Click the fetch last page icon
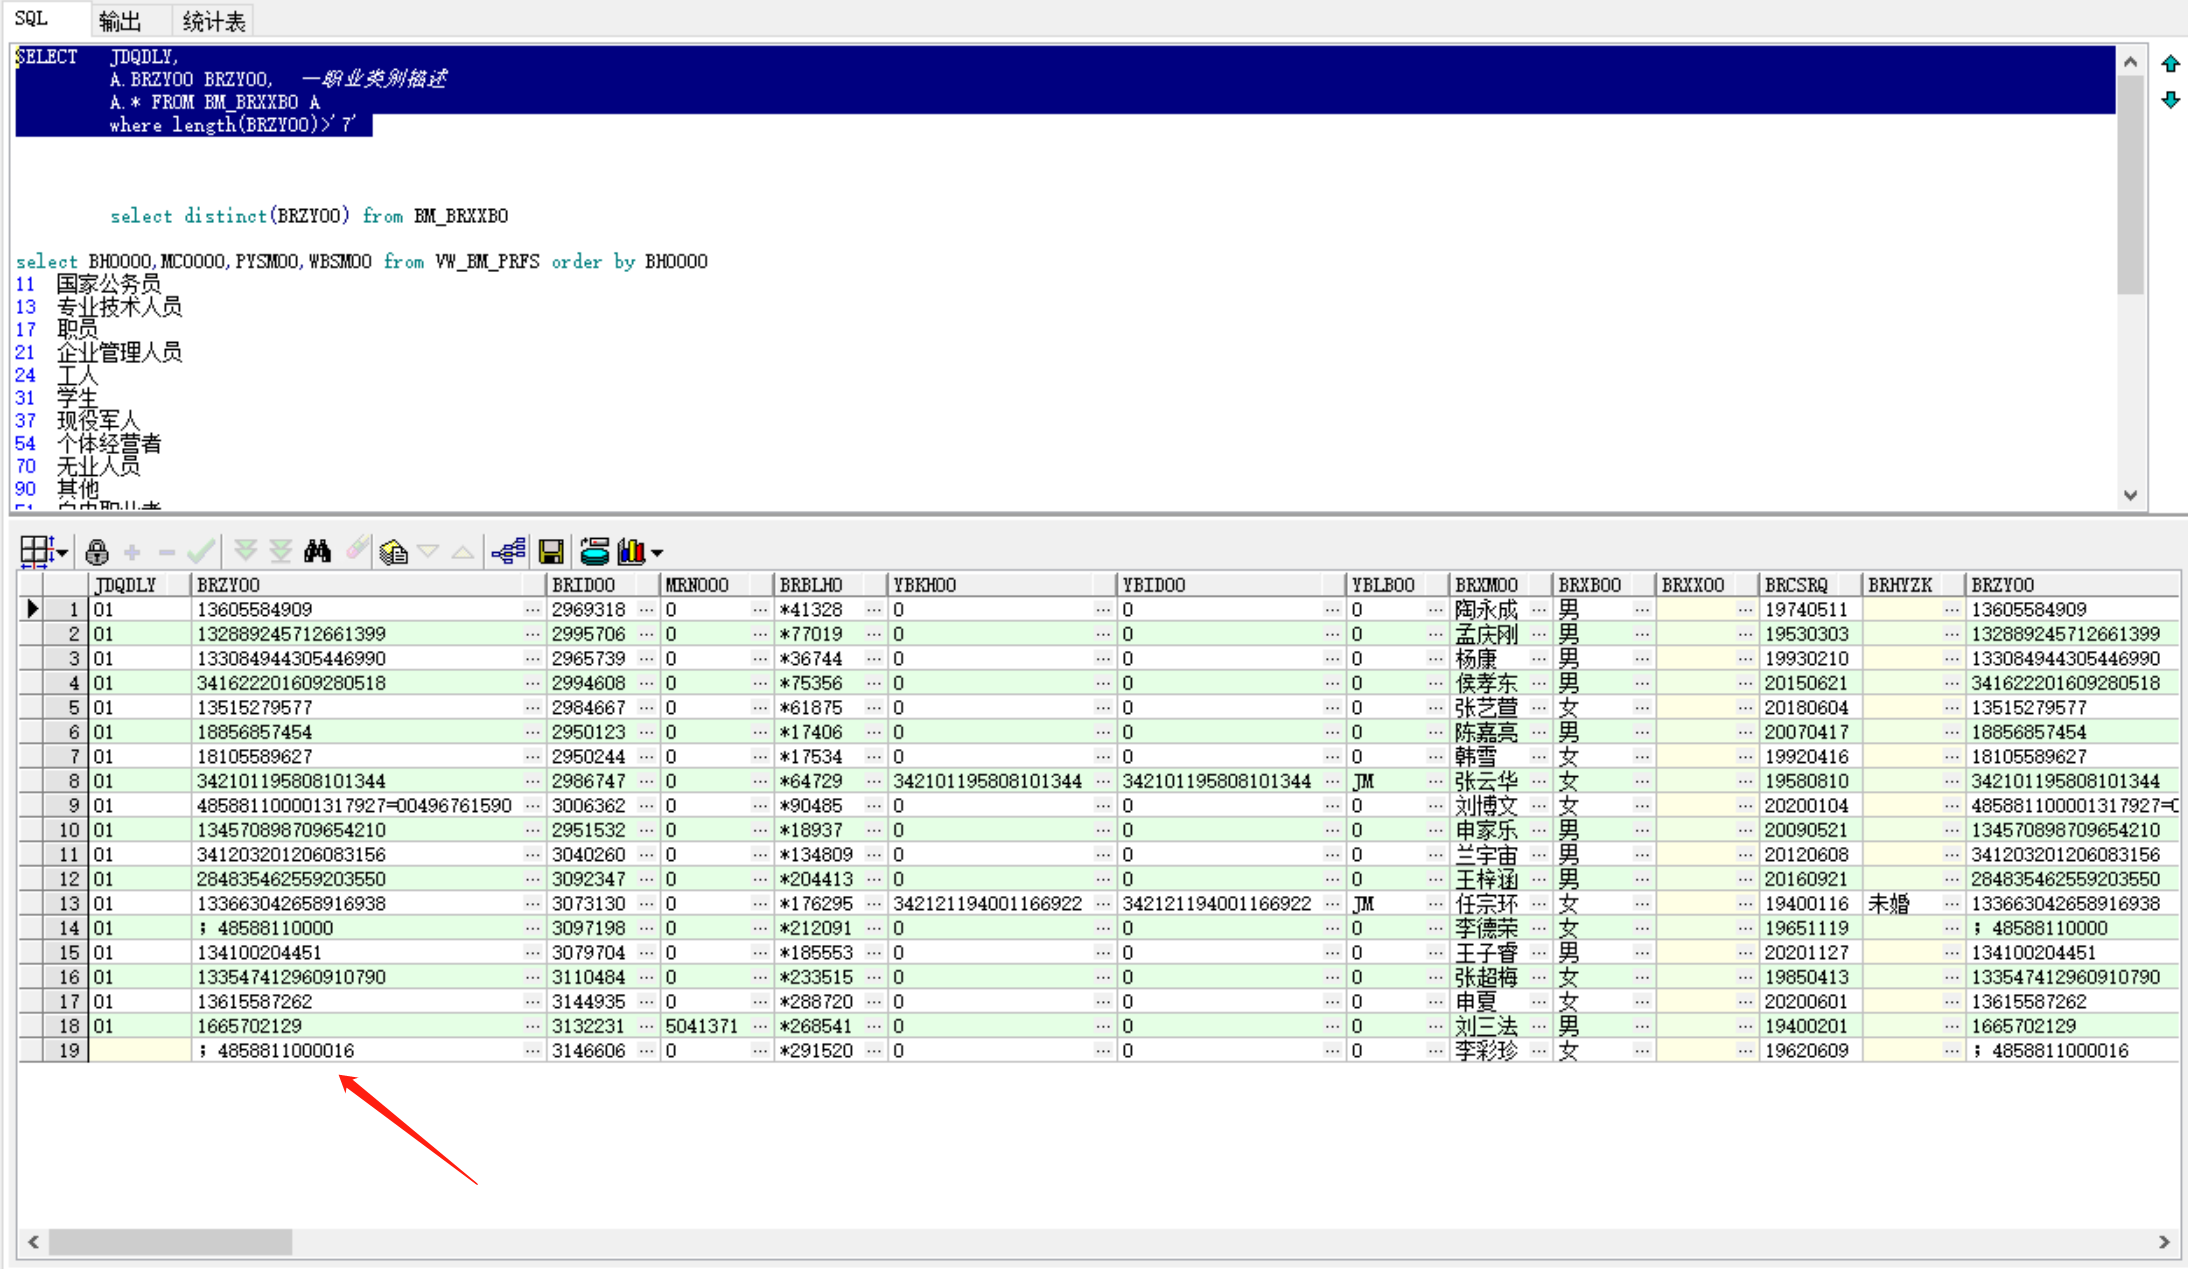Screen dimensions: 2188x1269 pyautogui.click(x=281, y=551)
